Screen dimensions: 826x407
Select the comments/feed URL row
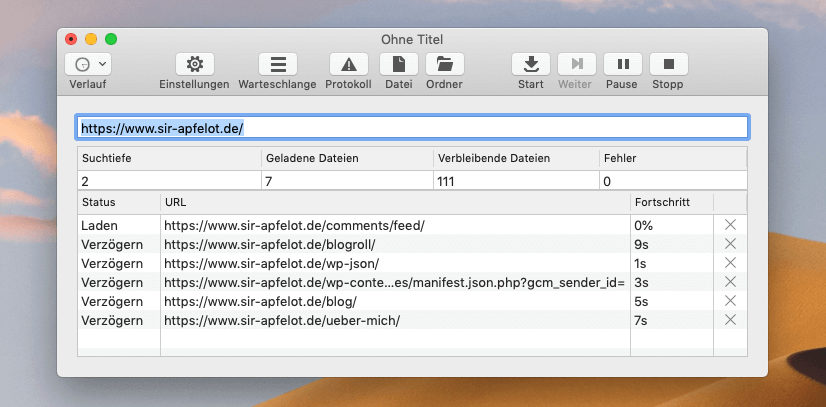[396, 225]
